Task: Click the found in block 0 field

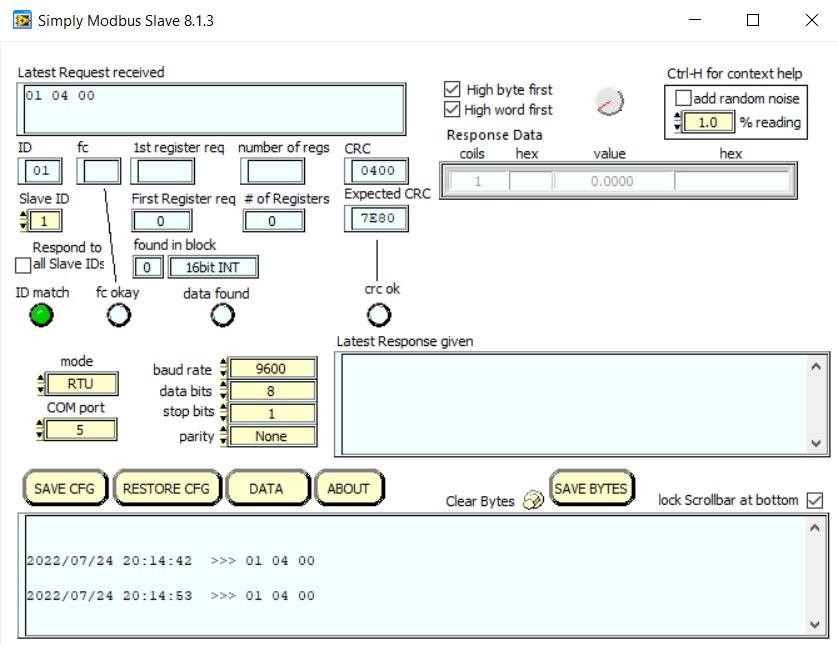Action: coord(148,267)
